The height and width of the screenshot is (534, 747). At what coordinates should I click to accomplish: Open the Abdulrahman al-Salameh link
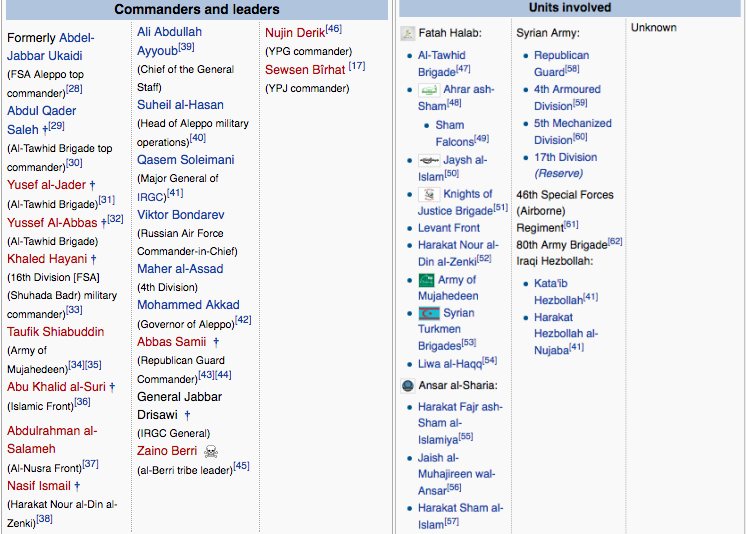click(x=52, y=440)
